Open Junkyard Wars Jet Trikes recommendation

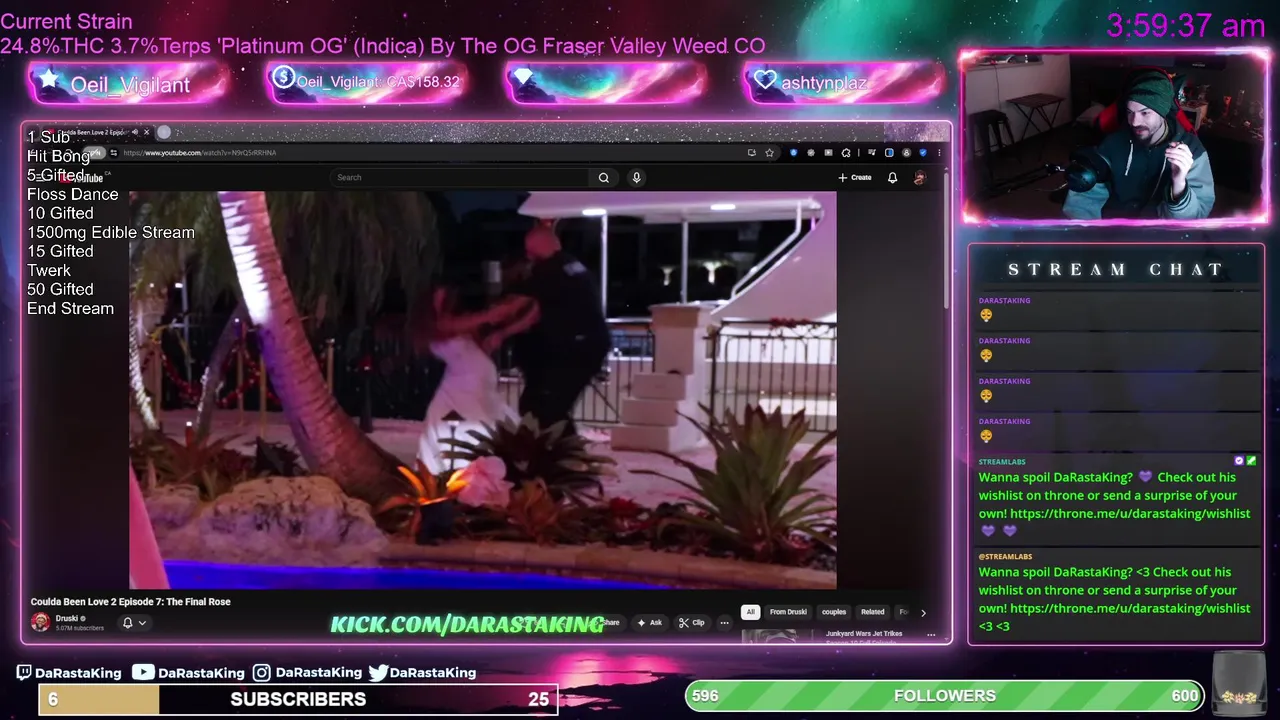tap(864, 634)
